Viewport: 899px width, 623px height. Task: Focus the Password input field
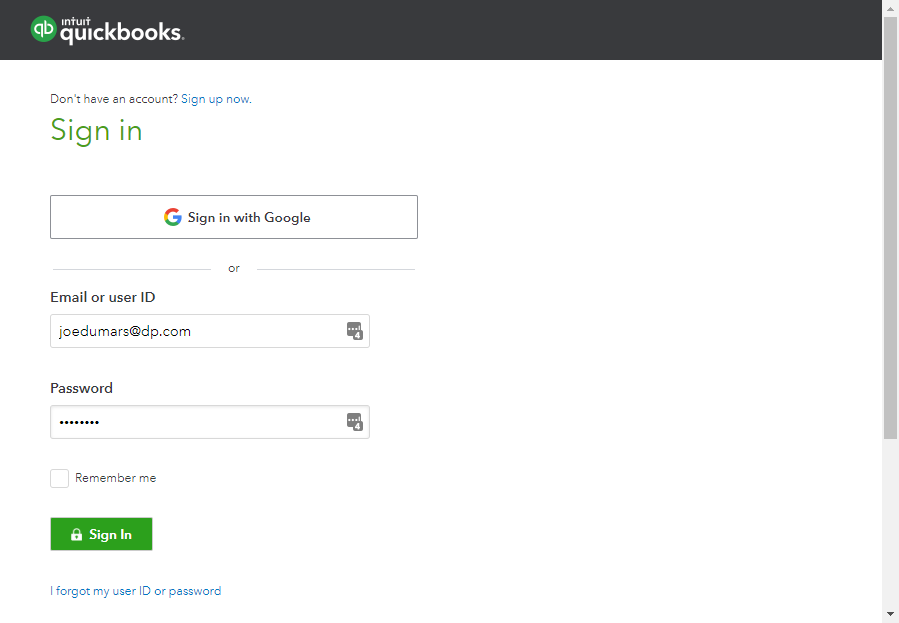tap(195, 422)
